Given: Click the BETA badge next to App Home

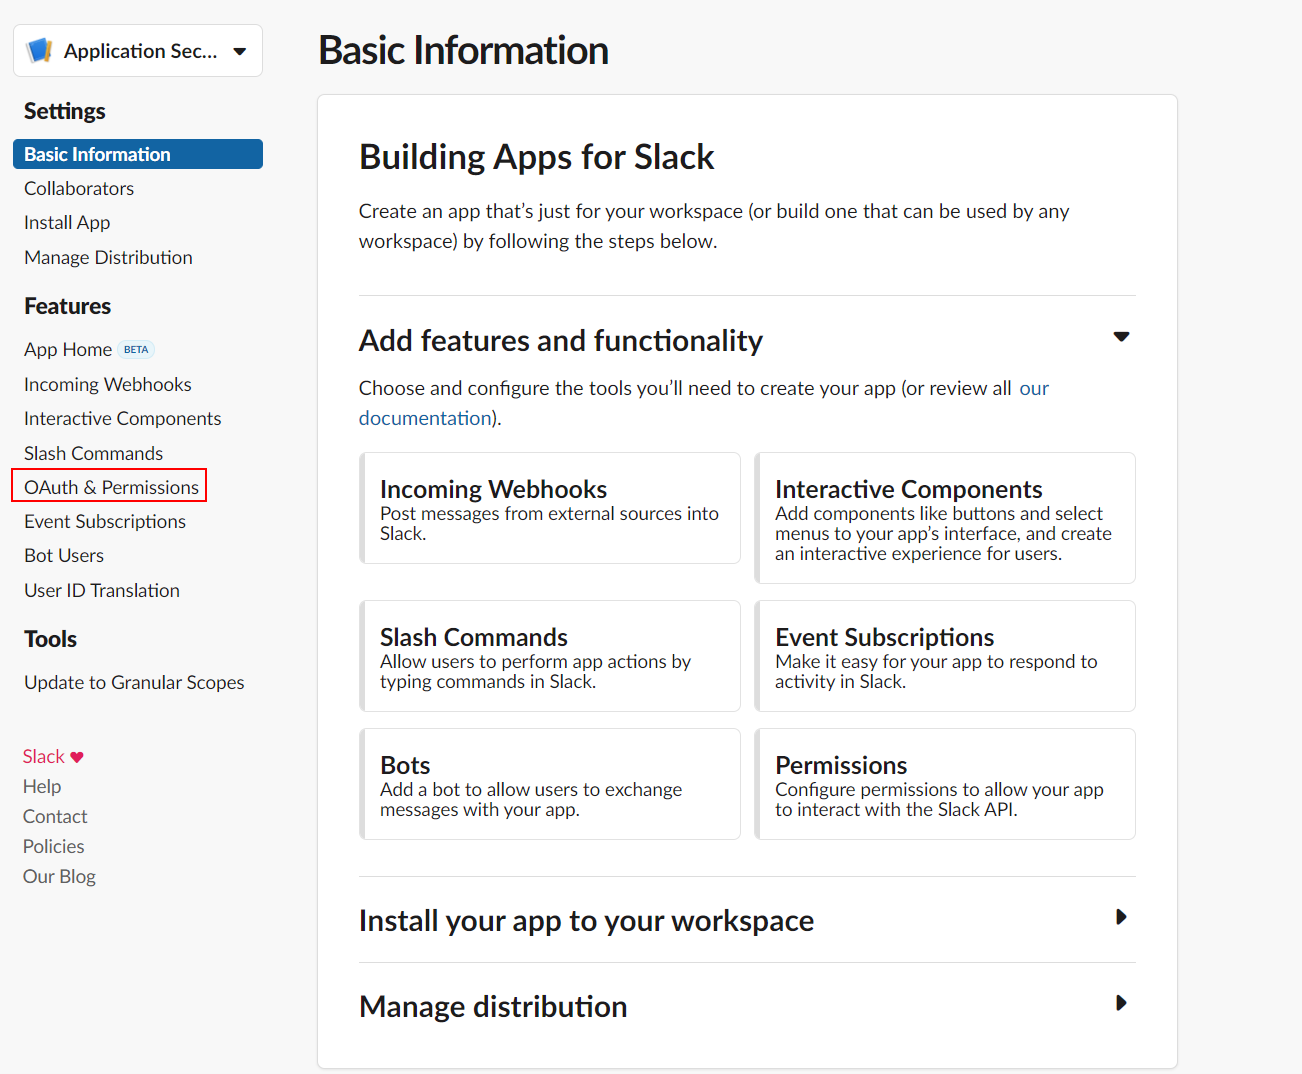Looking at the screenshot, I should [136, 350].
